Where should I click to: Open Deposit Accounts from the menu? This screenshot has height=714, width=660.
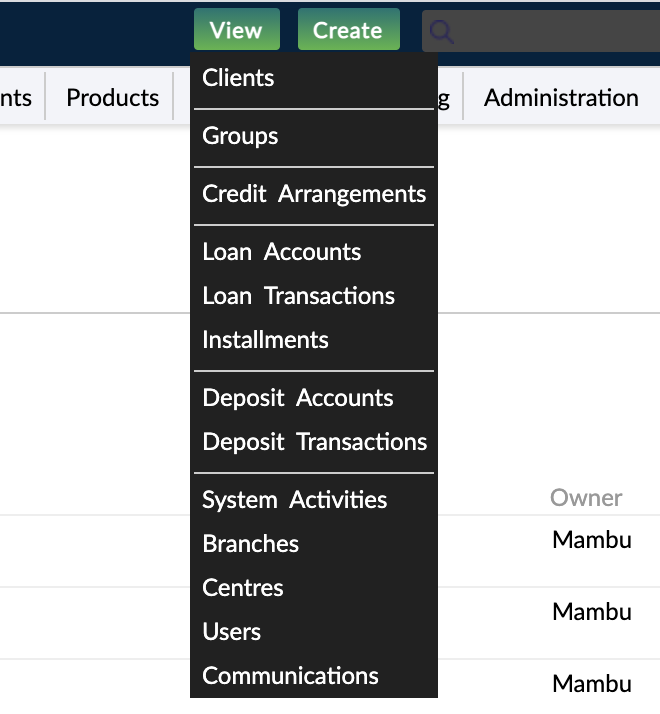[313, 398]
